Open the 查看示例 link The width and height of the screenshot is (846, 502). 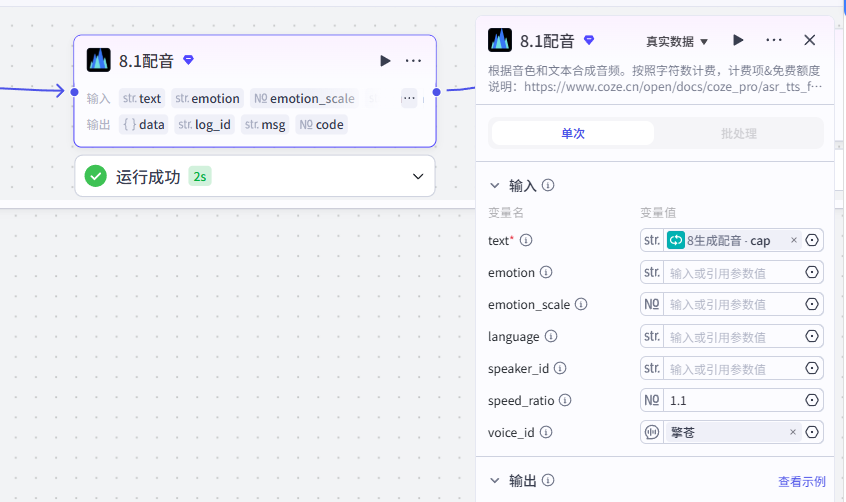[802, 481]
